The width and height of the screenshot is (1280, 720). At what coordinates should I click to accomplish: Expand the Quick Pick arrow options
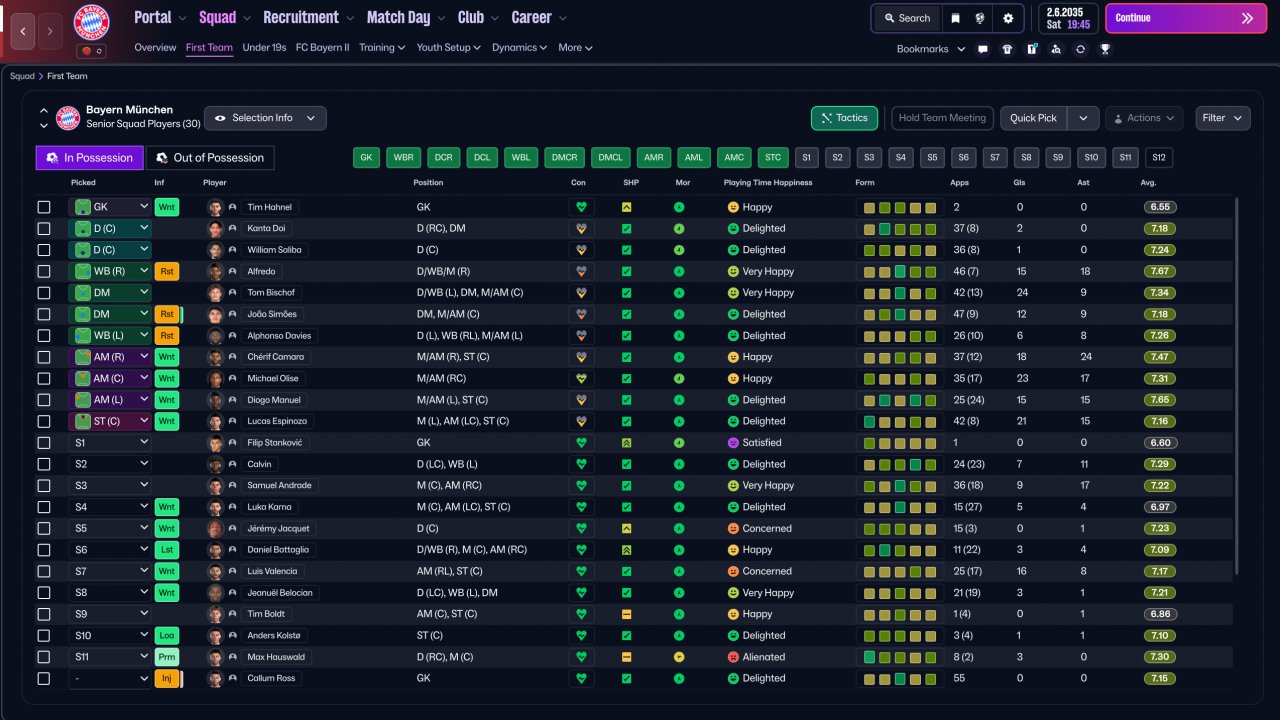tap(1083, 118)
